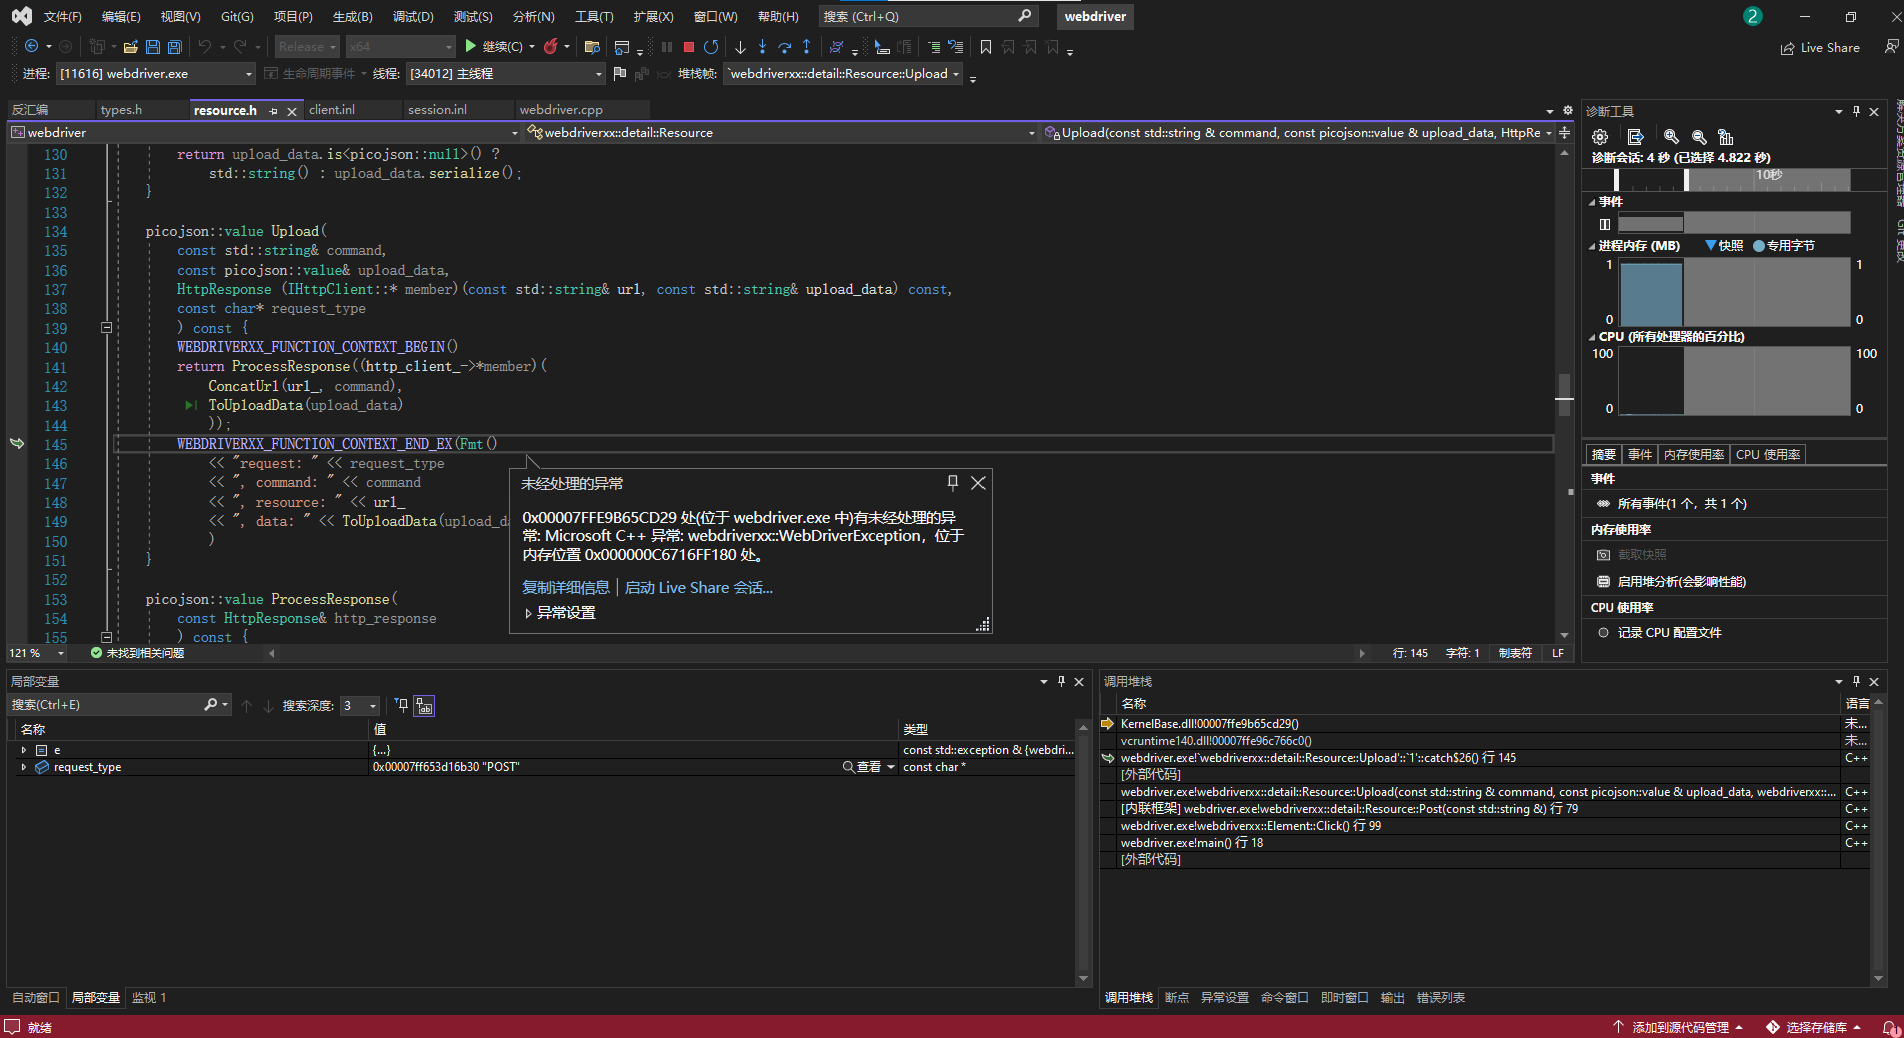This screenshot has width=1904, height=1038.
Task: Click the Step Over debug icon
Action: tap(784, 47)
